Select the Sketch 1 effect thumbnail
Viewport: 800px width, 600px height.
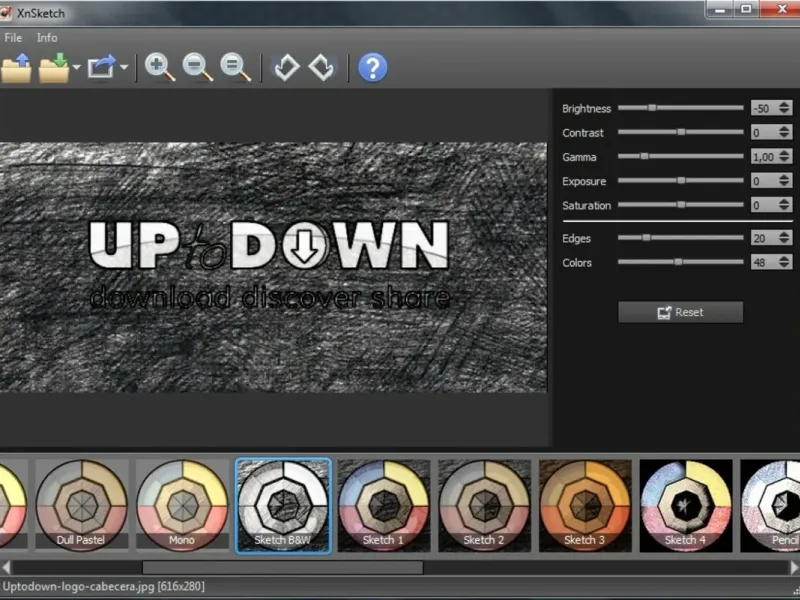coord(384,505)
